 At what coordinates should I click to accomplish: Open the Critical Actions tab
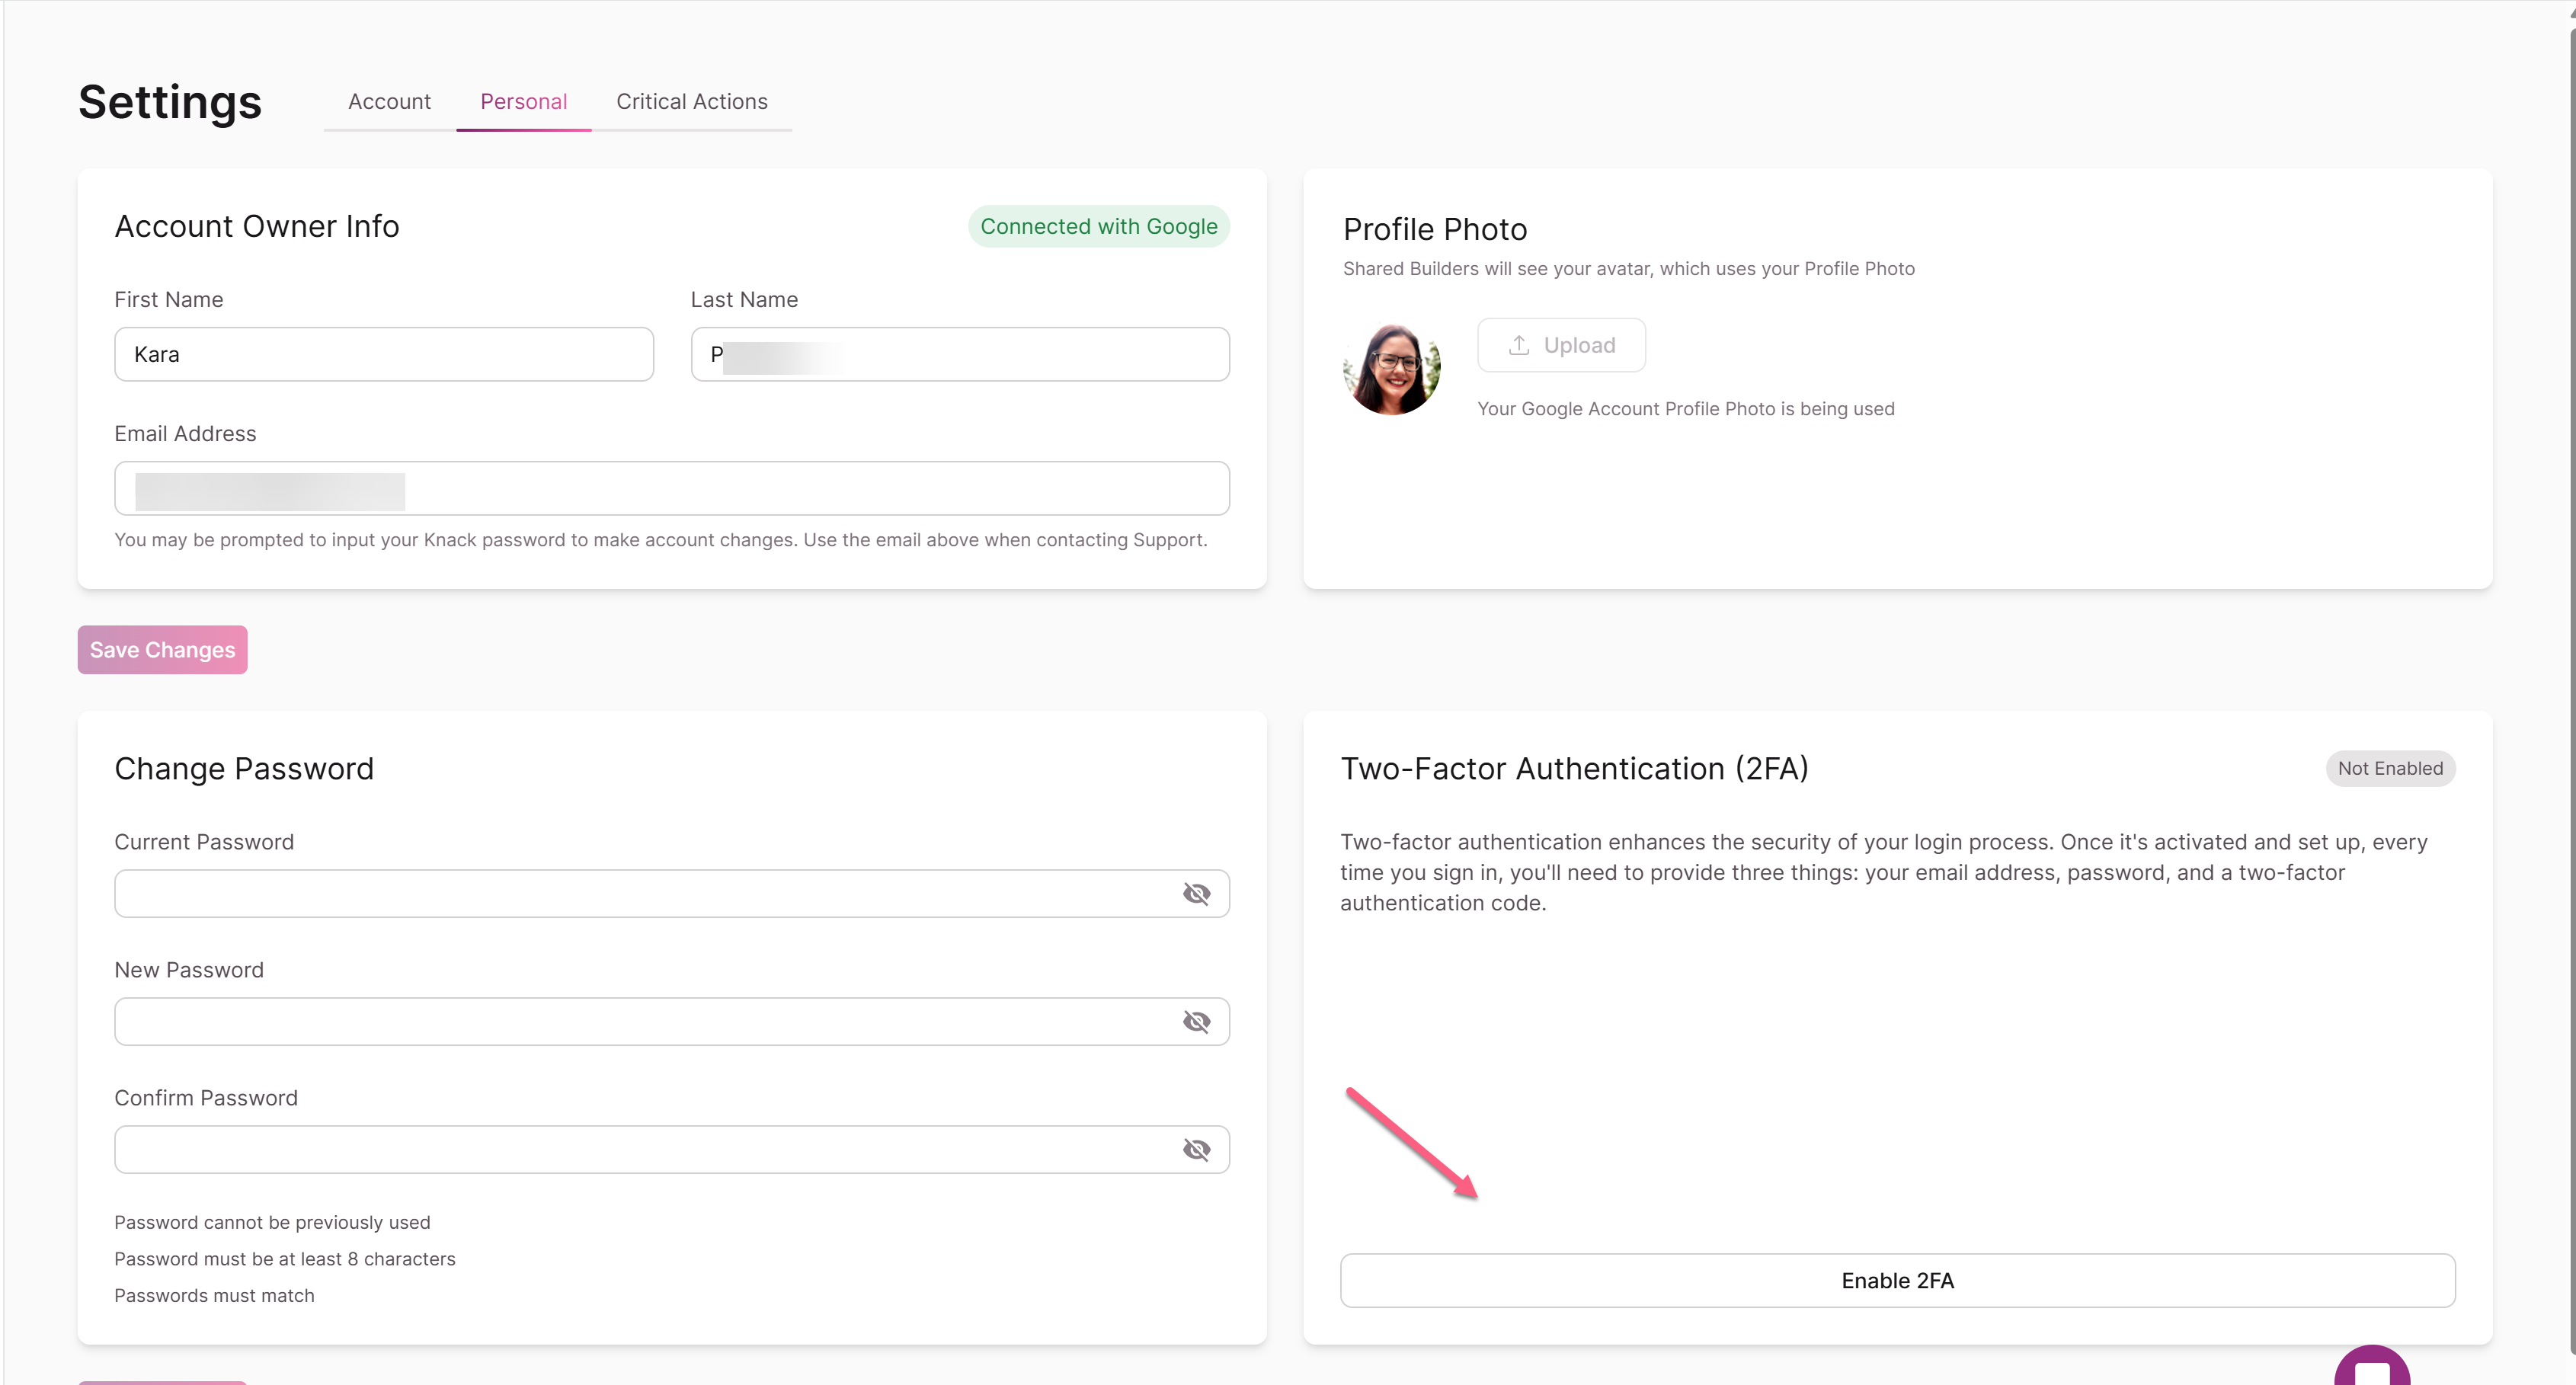point(692,101)
